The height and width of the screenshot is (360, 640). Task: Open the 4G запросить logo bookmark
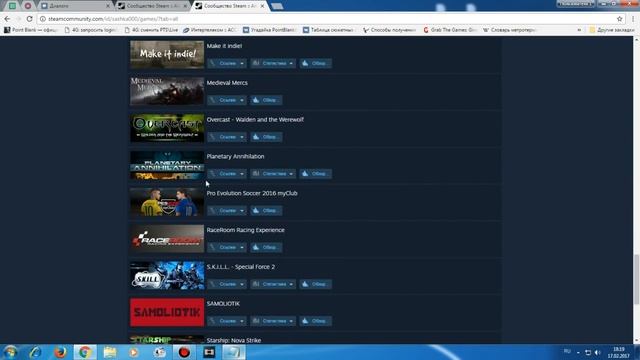(x=91, y=30)
